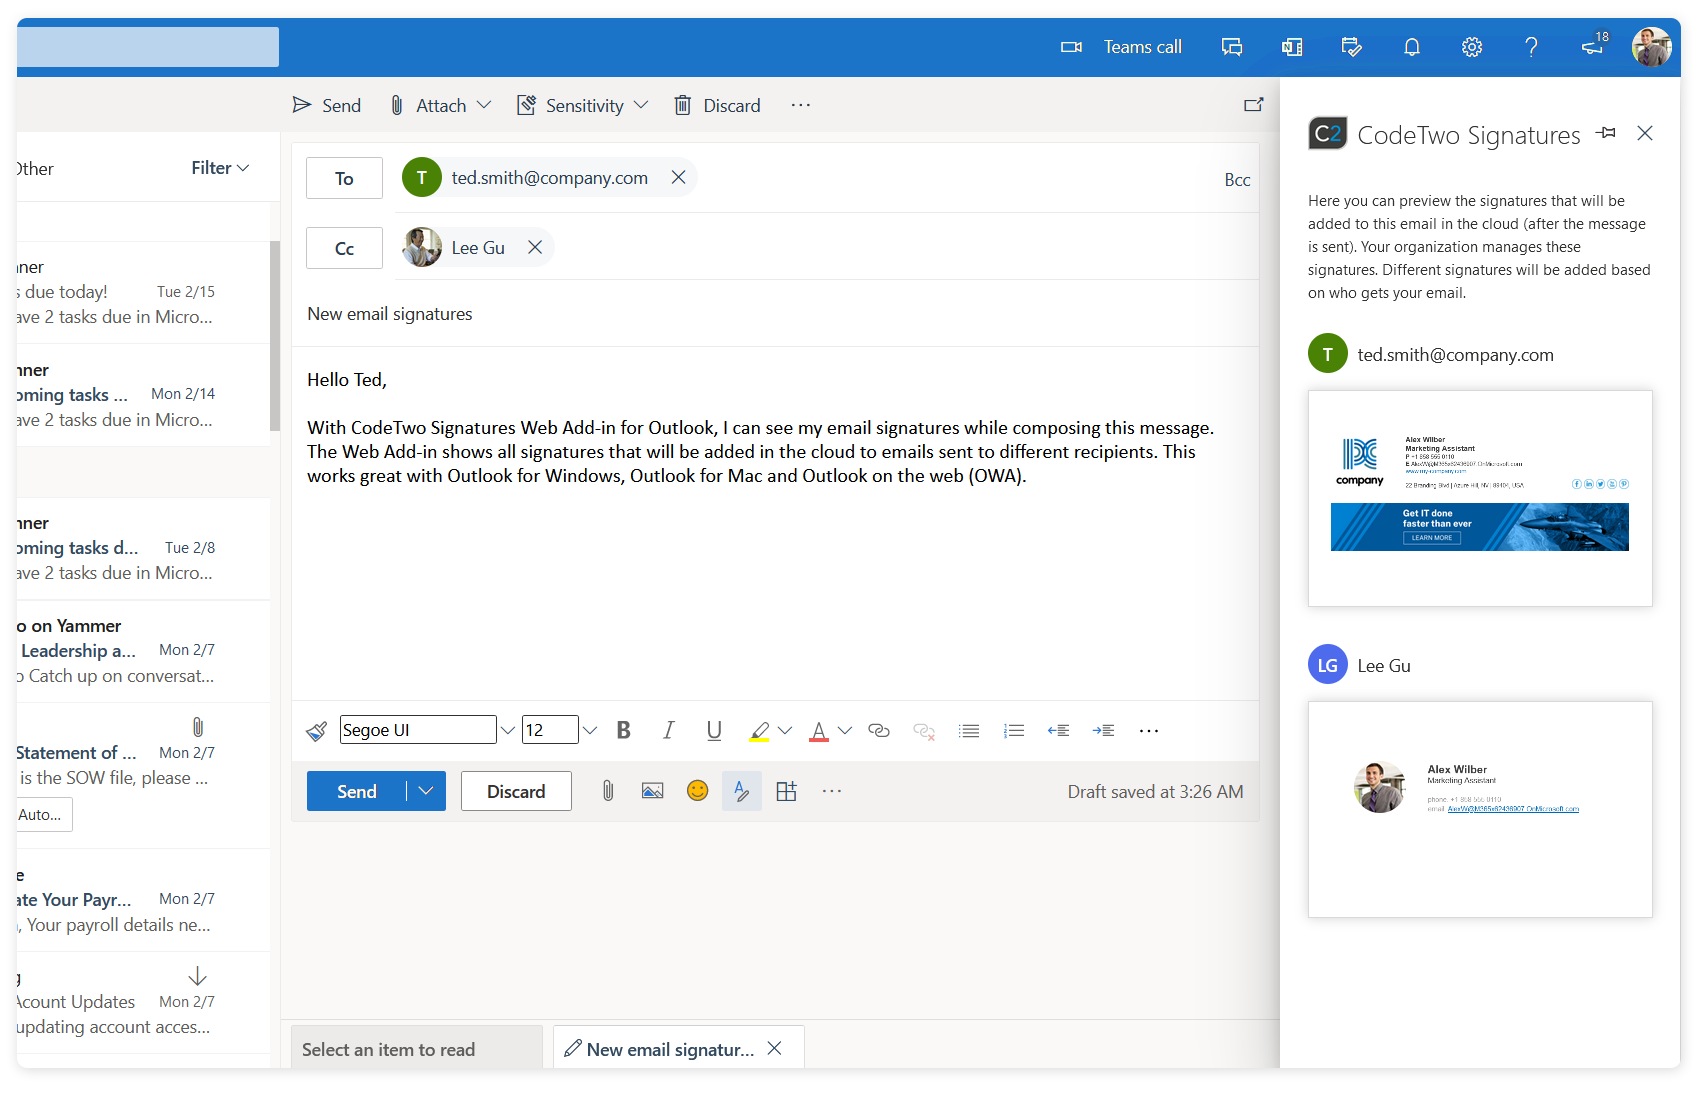Start a Teams call
Screen dimensions: 1700x1100
point(1121,47)
